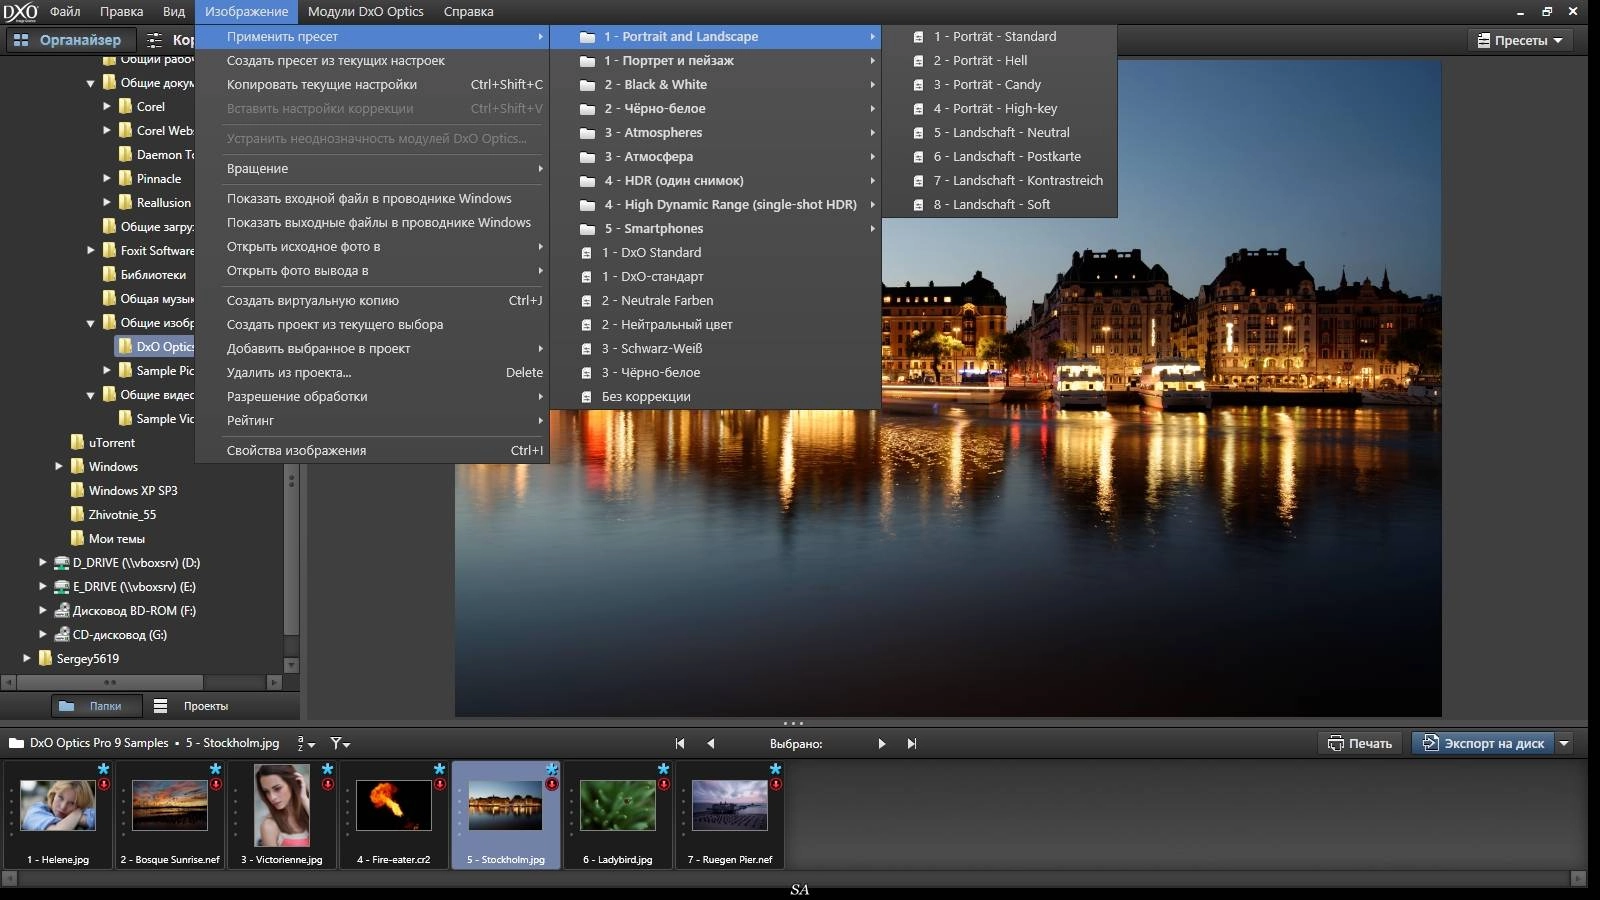Apply preset 3 - Porträt - Candy
The image size is (1600, 900).
[x=999, y=84]
